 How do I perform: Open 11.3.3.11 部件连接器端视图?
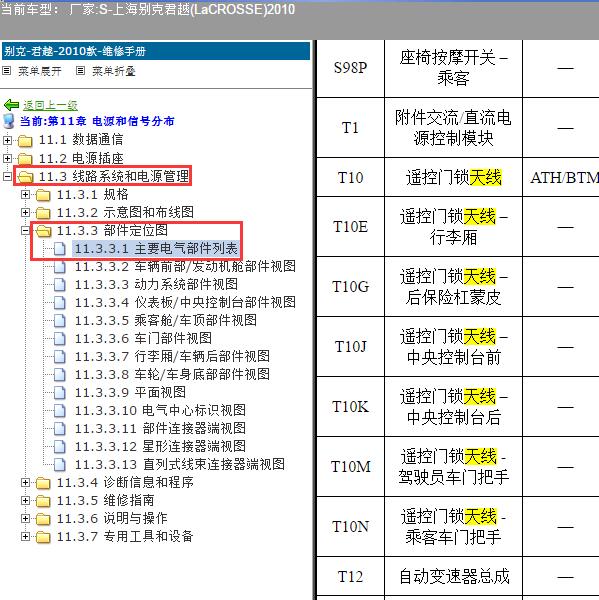160,428
